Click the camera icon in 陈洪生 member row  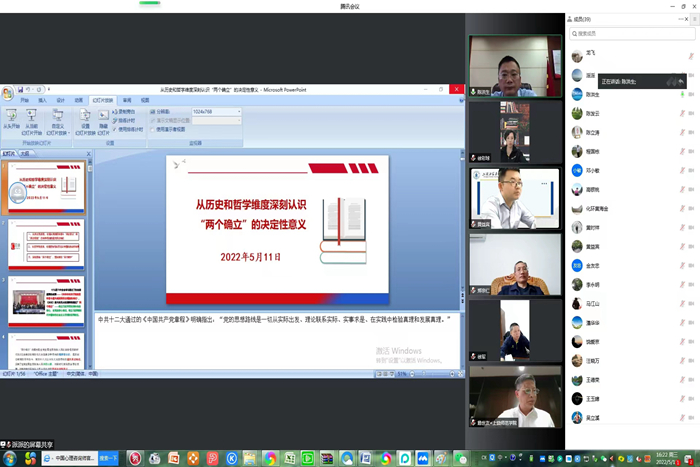pos(691,94)
